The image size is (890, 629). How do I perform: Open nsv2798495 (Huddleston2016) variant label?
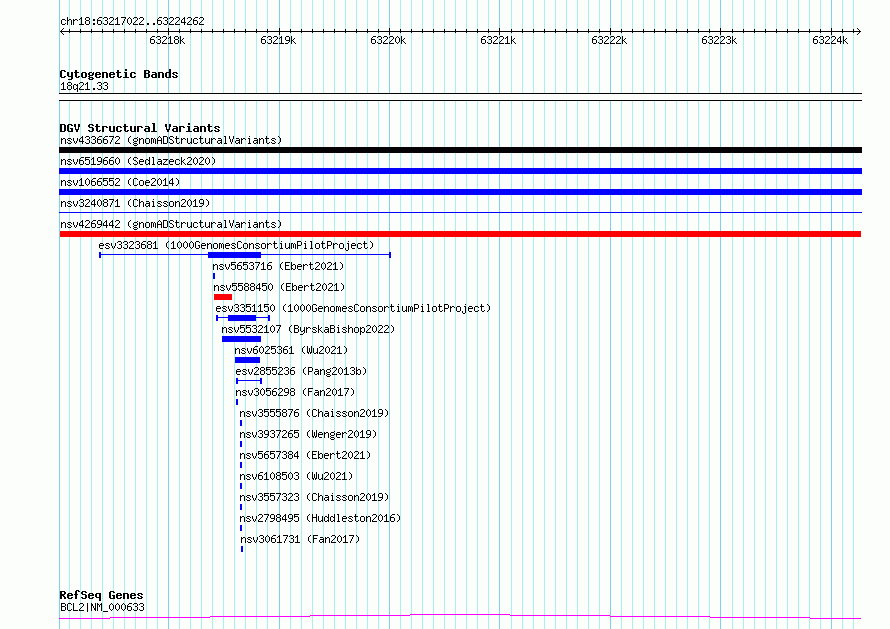click(x=320, y=518)
